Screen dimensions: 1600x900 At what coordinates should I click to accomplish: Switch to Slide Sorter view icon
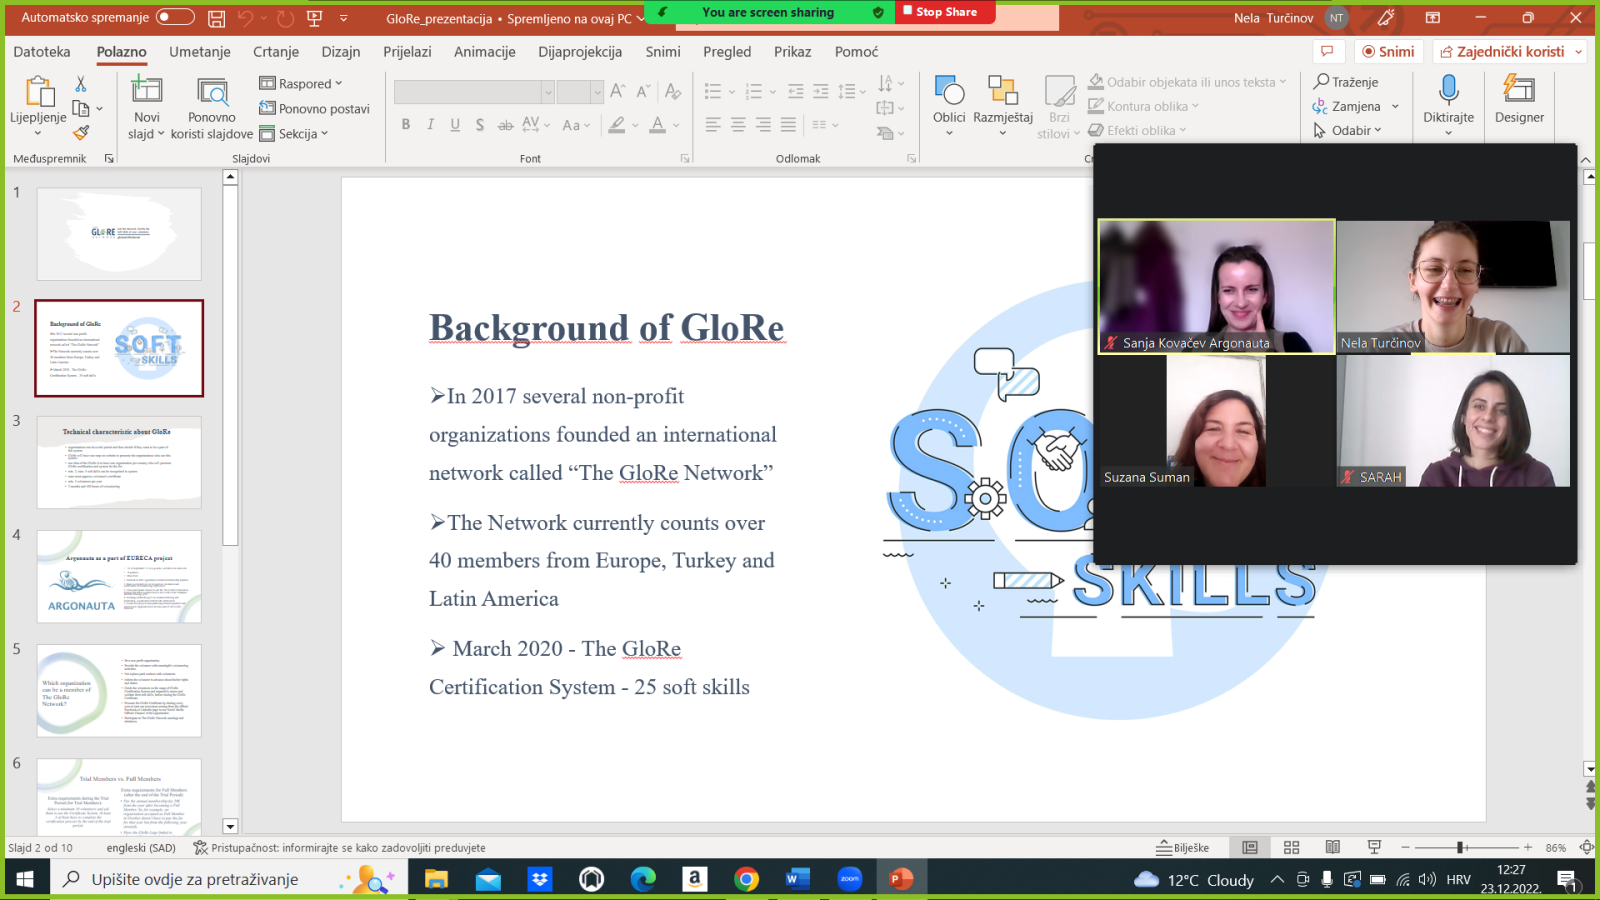point(1291,847)
